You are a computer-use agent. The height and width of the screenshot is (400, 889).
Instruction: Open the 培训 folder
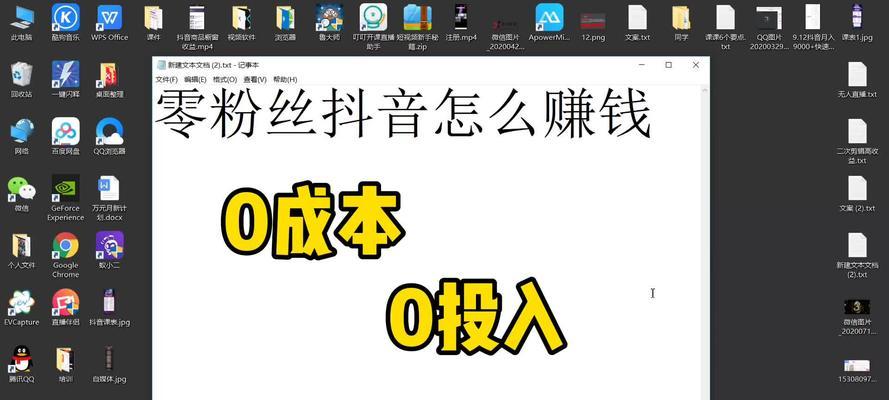click(x=64, y=365)
